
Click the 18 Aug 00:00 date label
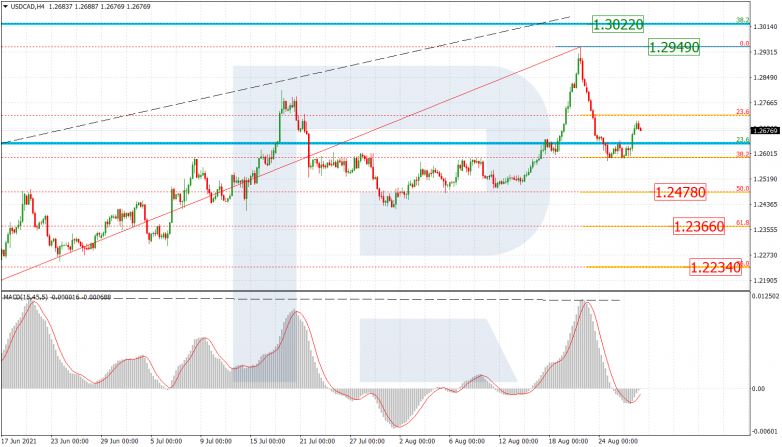tap(570, 442)
